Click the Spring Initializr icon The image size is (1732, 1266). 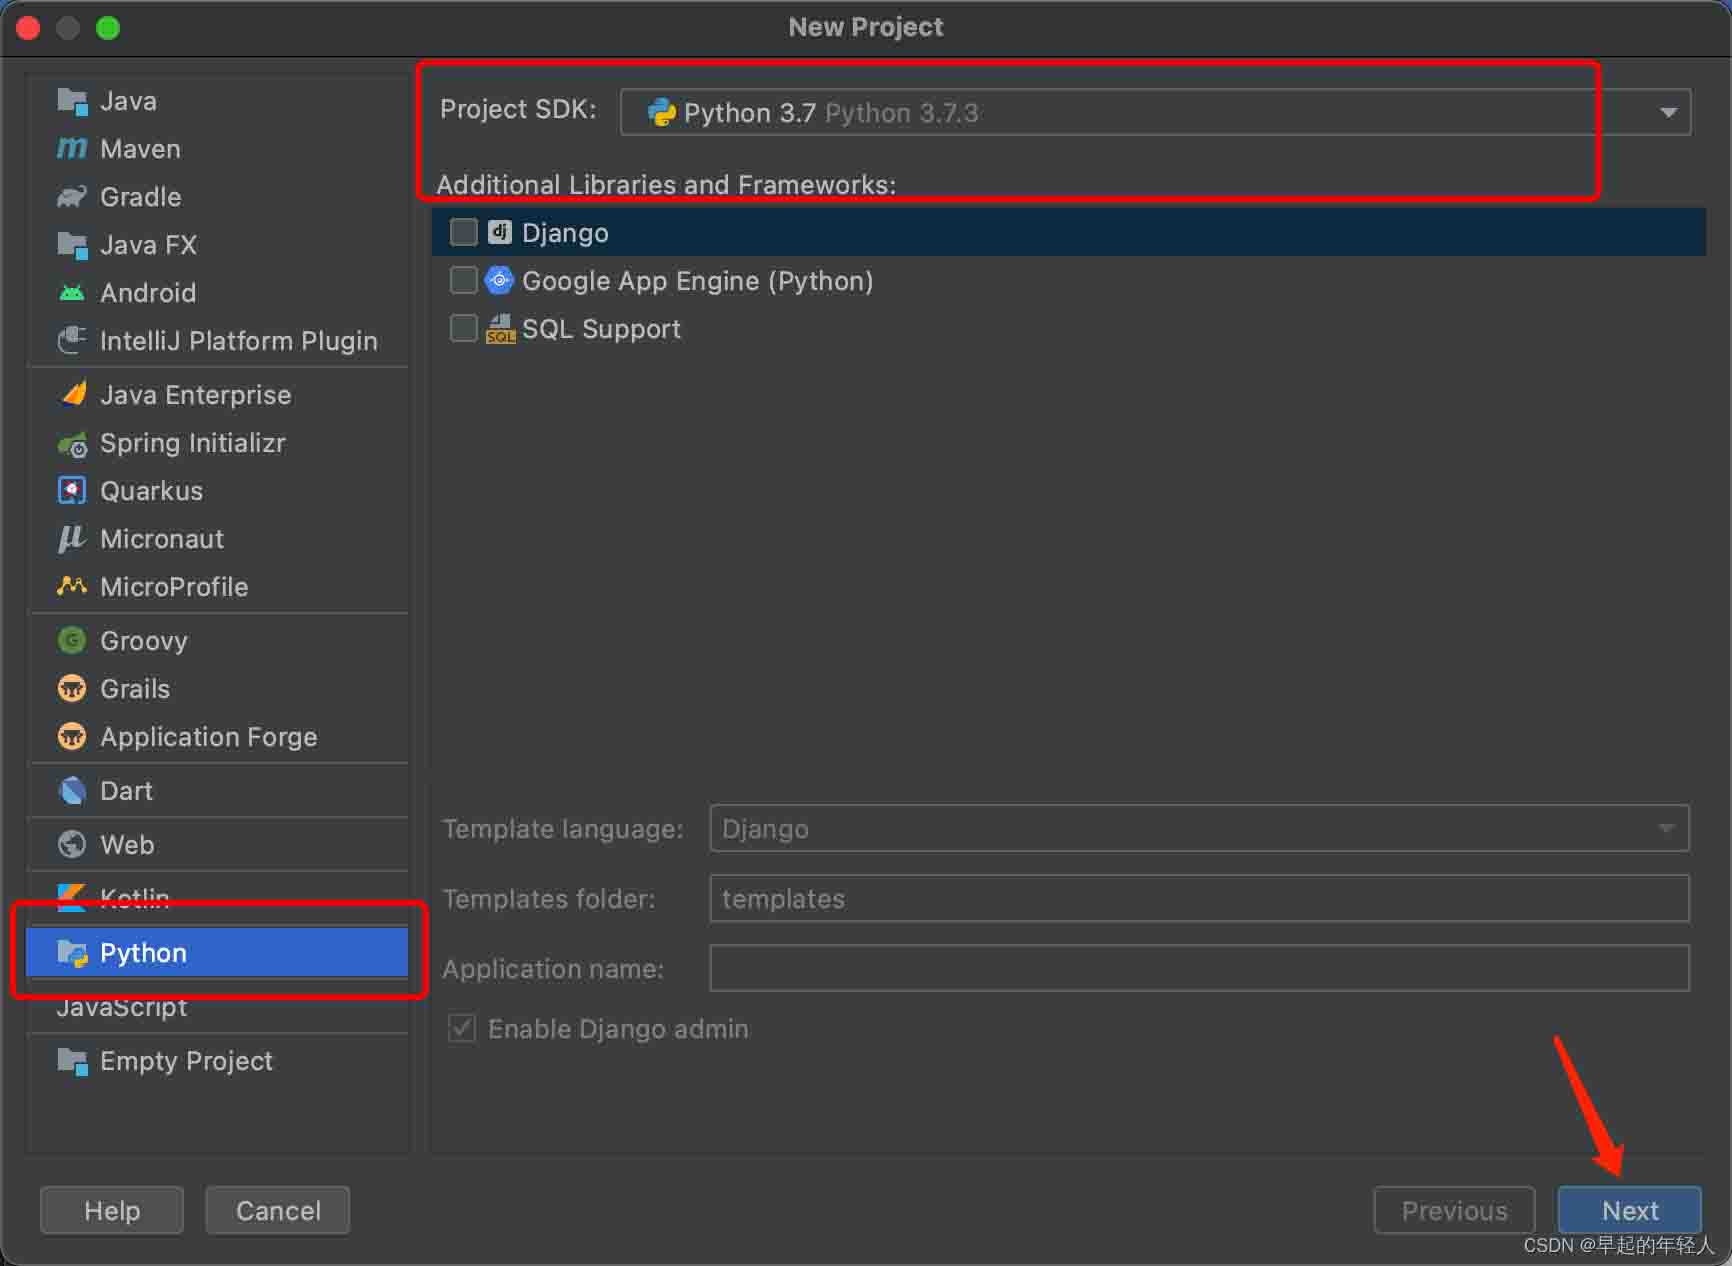point(72,444)
